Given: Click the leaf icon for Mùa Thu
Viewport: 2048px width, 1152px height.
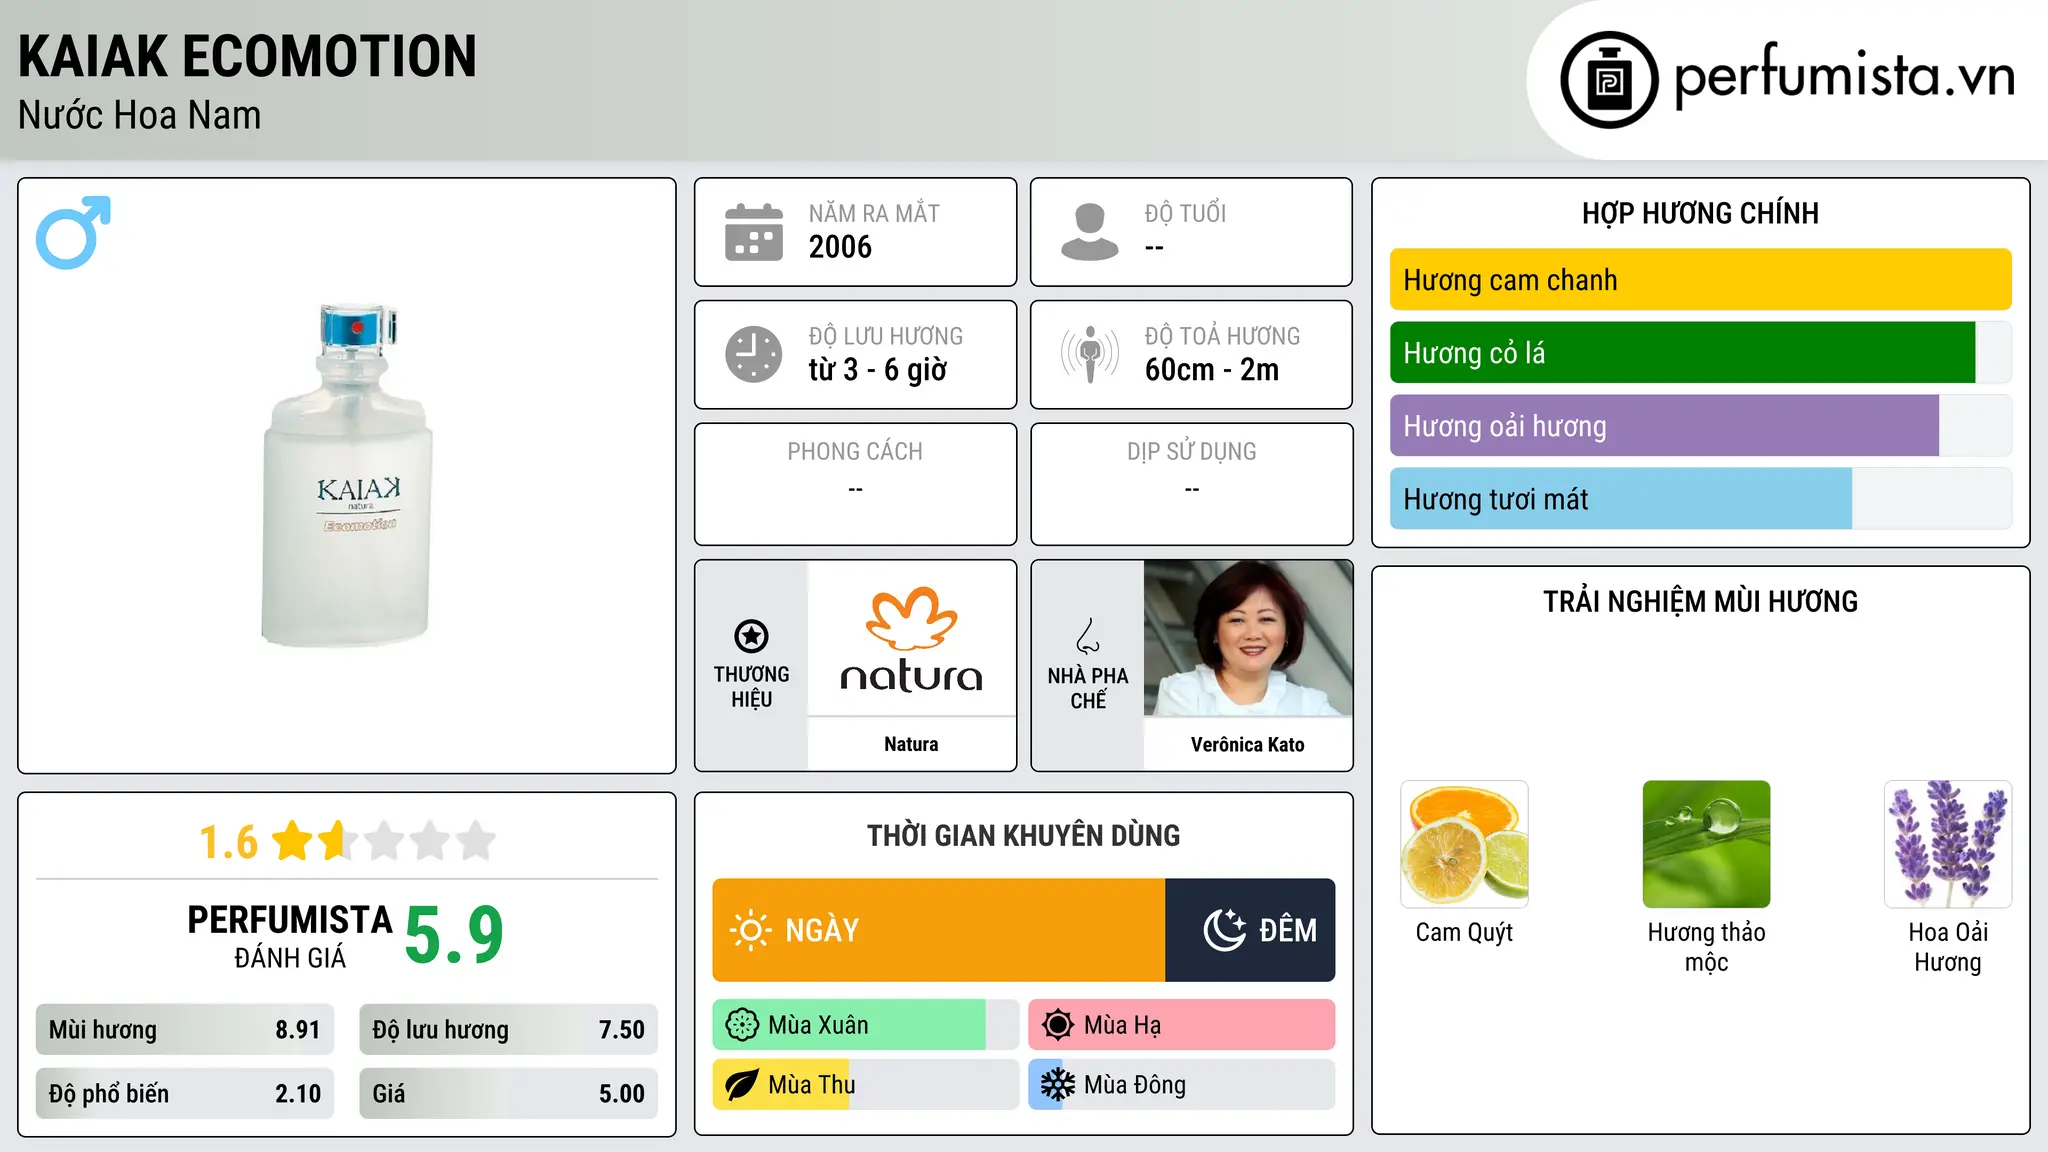Looking at the screenshot, I should [742, 1085].
